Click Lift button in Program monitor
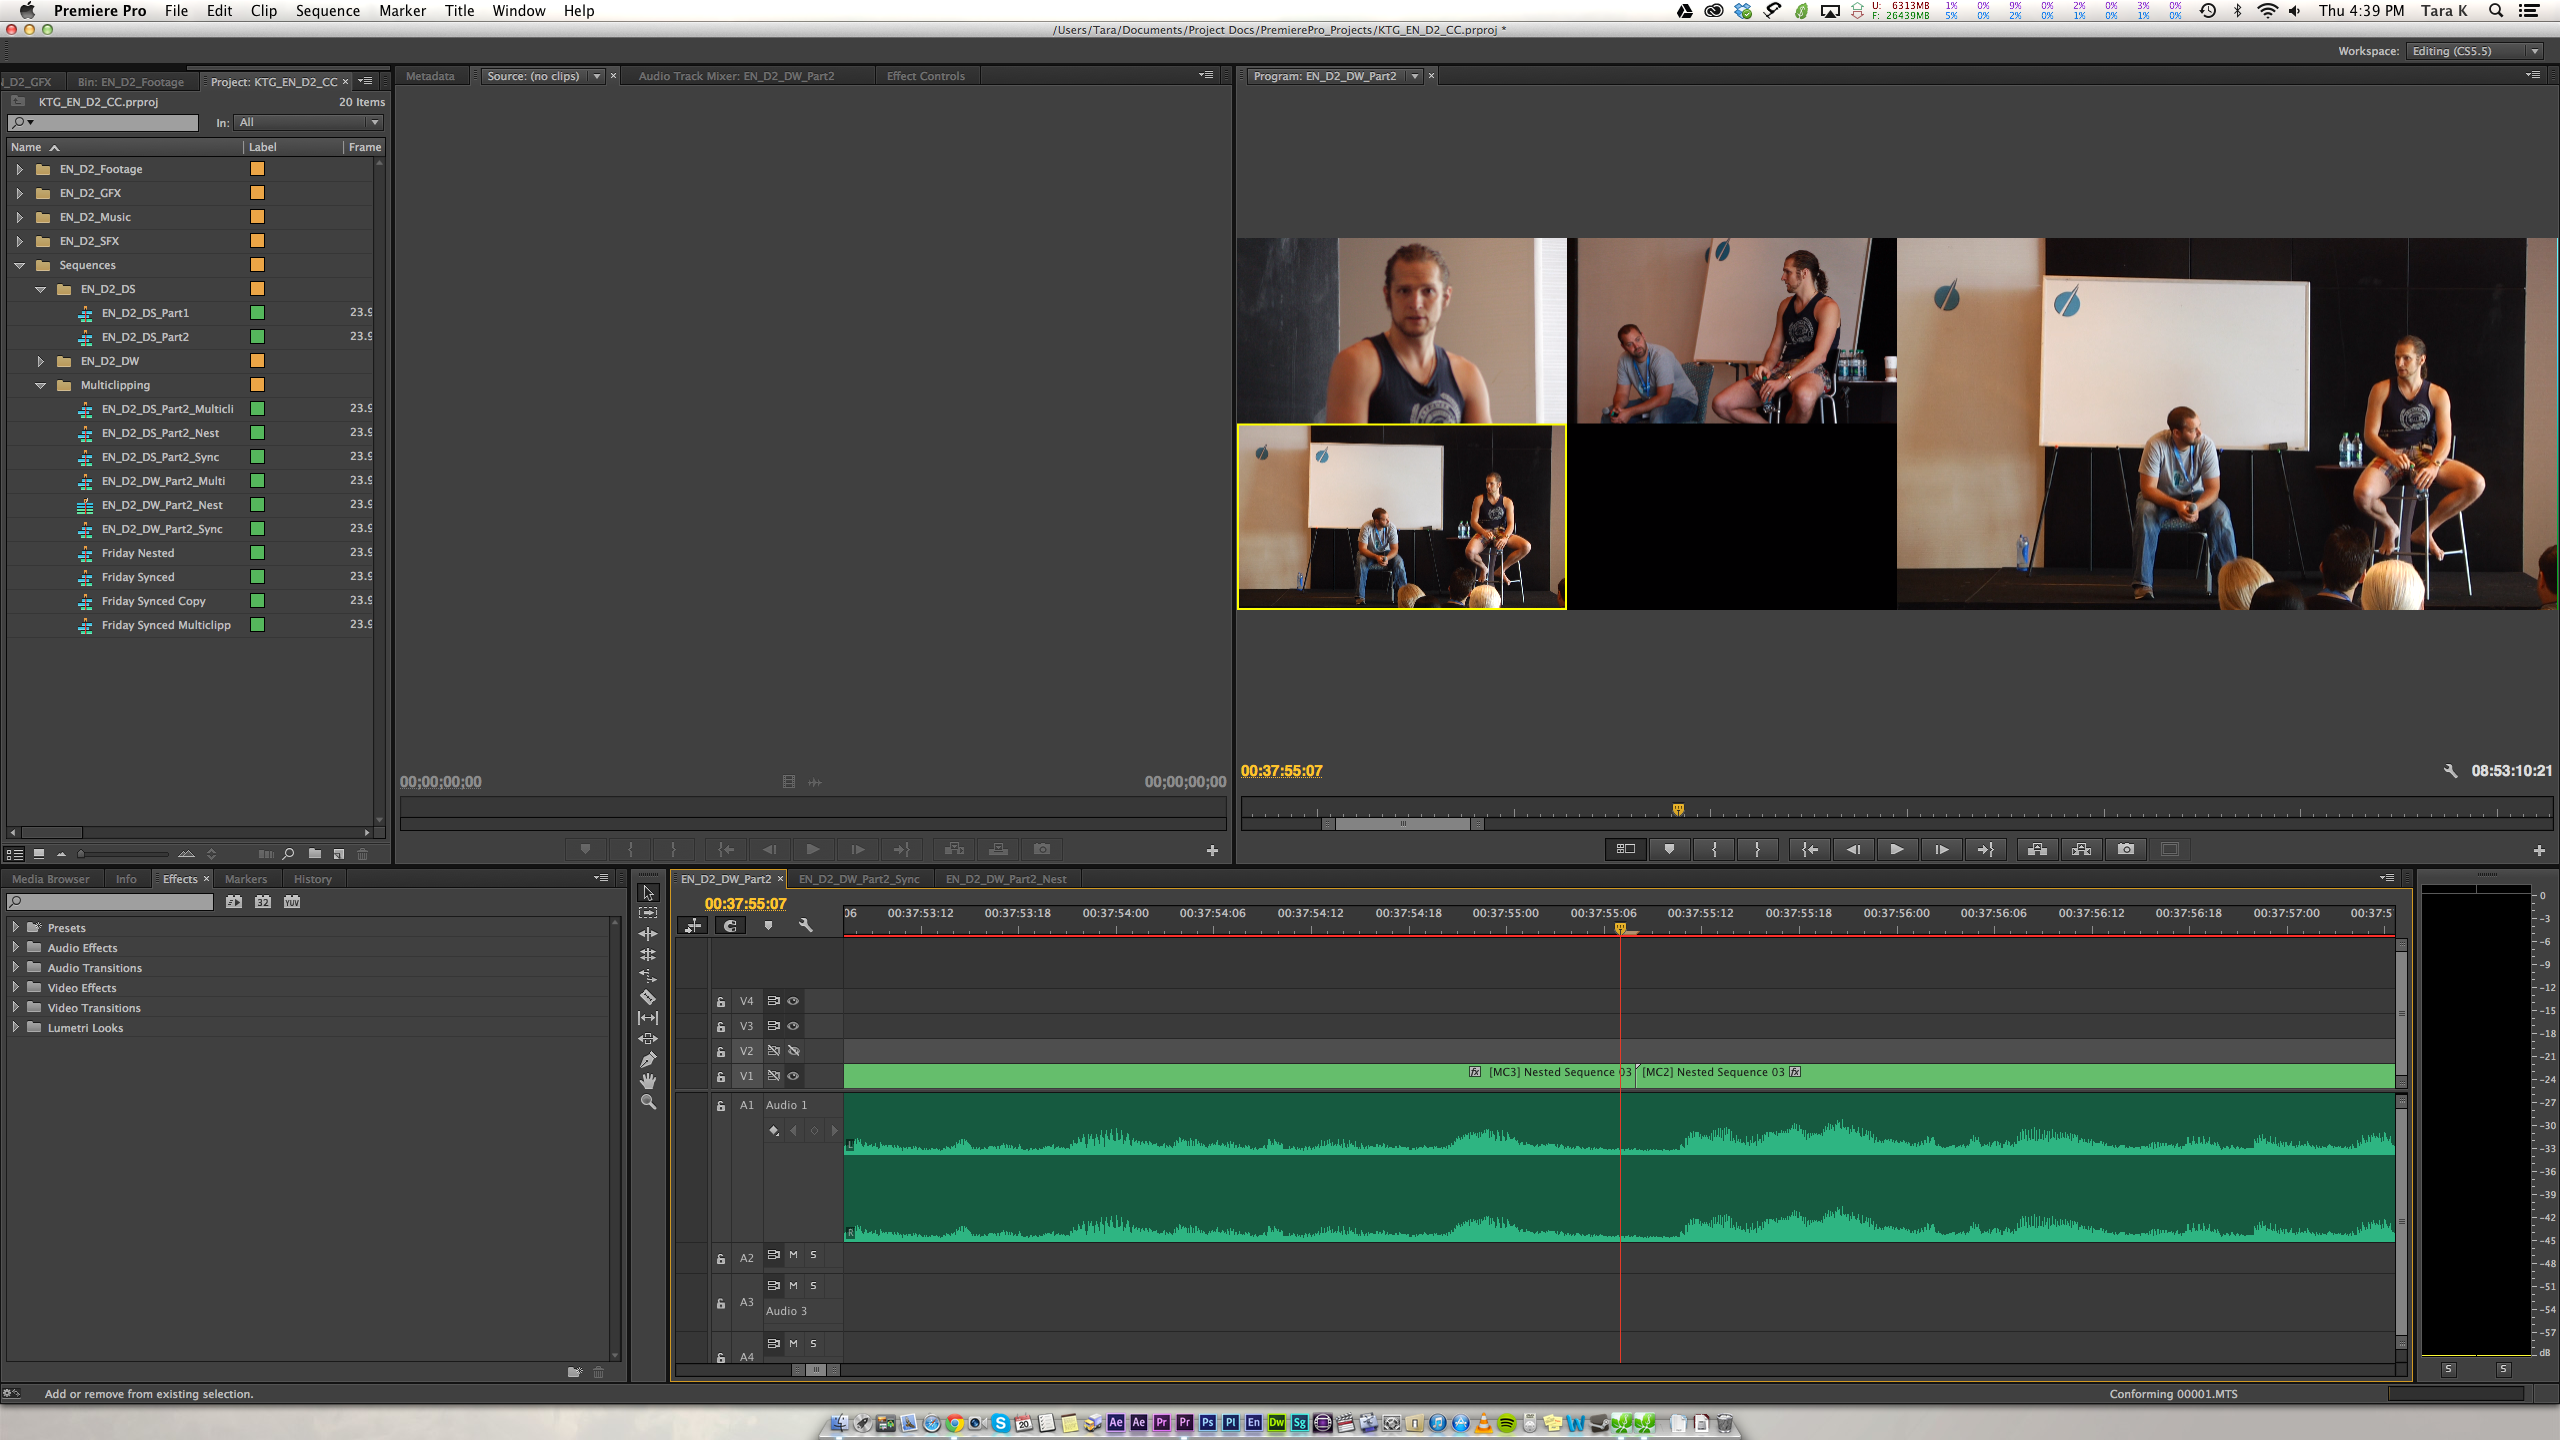 (2037, 849)
